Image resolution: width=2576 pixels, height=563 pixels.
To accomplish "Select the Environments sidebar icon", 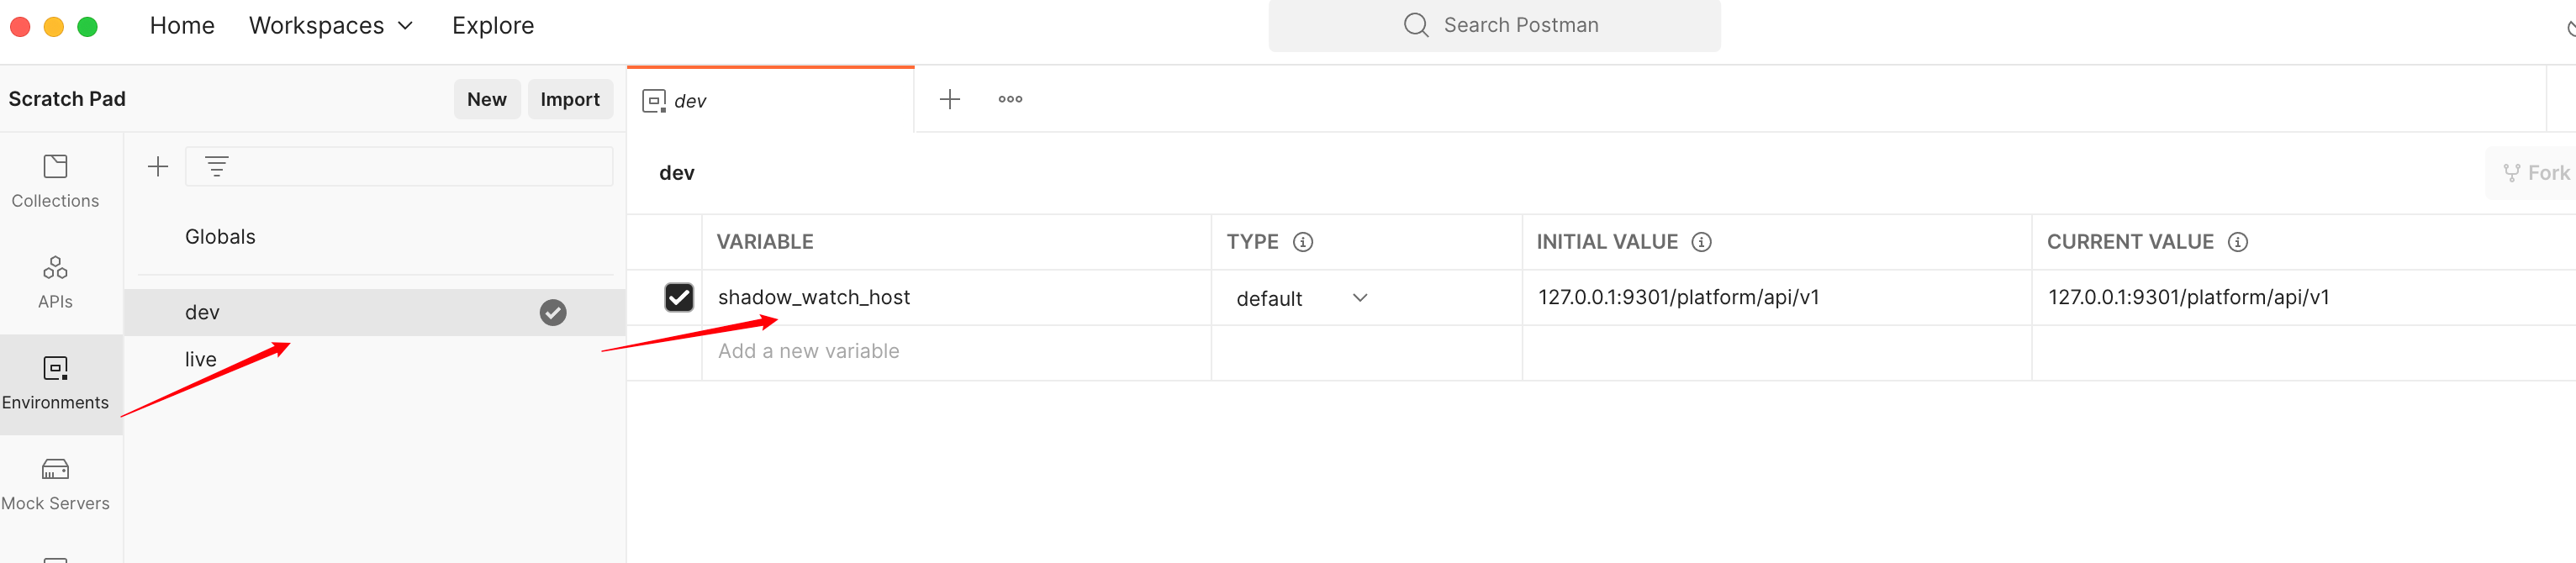I will (55, 383).
